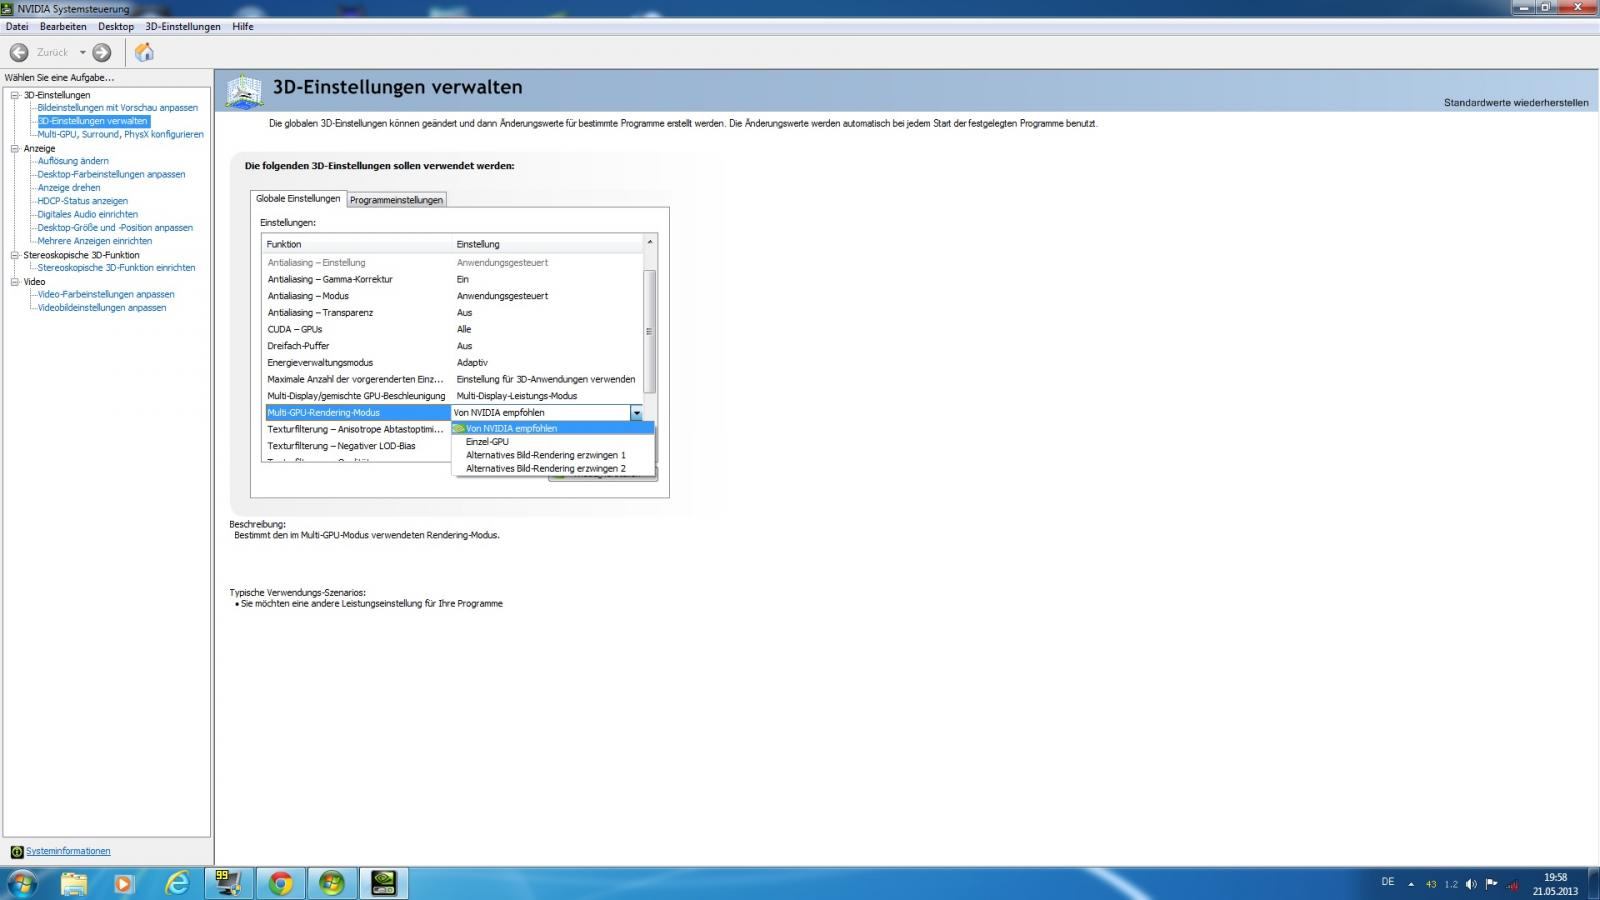Open the Action Center flag icon
The image size is (1600, 900).
1491,884
